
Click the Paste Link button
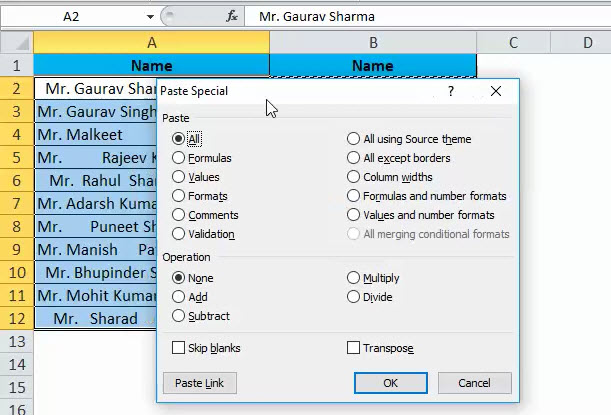coord(200,383)
